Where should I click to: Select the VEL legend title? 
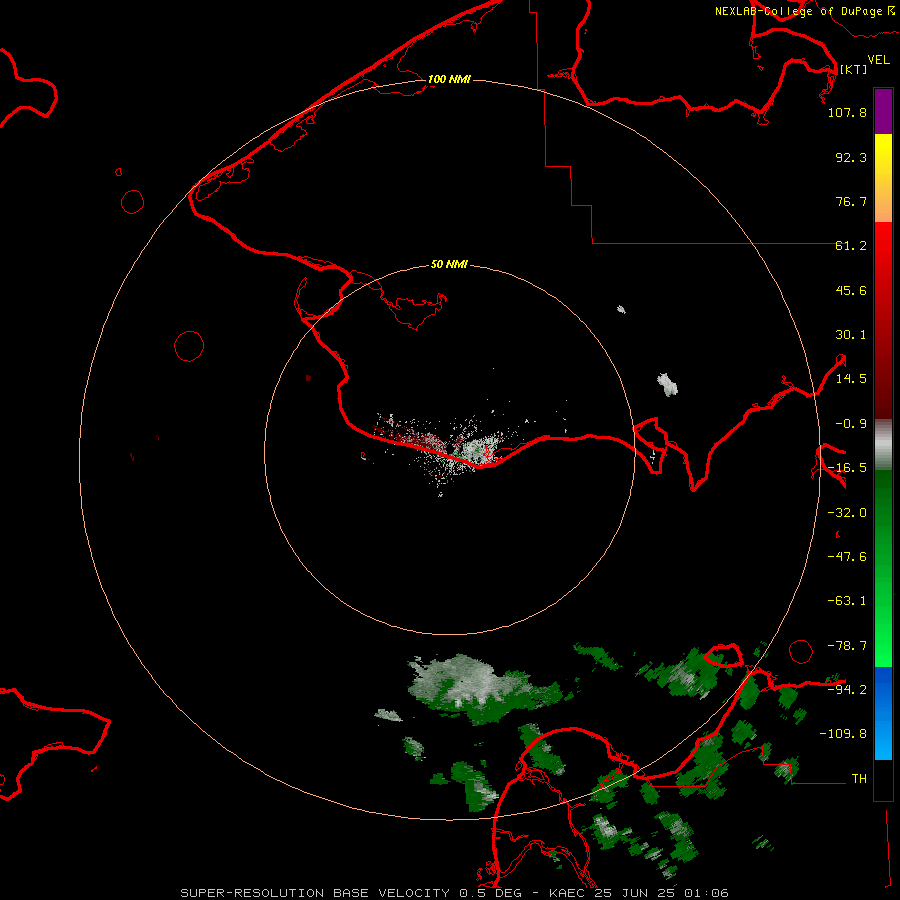click(x=878, y=60)
